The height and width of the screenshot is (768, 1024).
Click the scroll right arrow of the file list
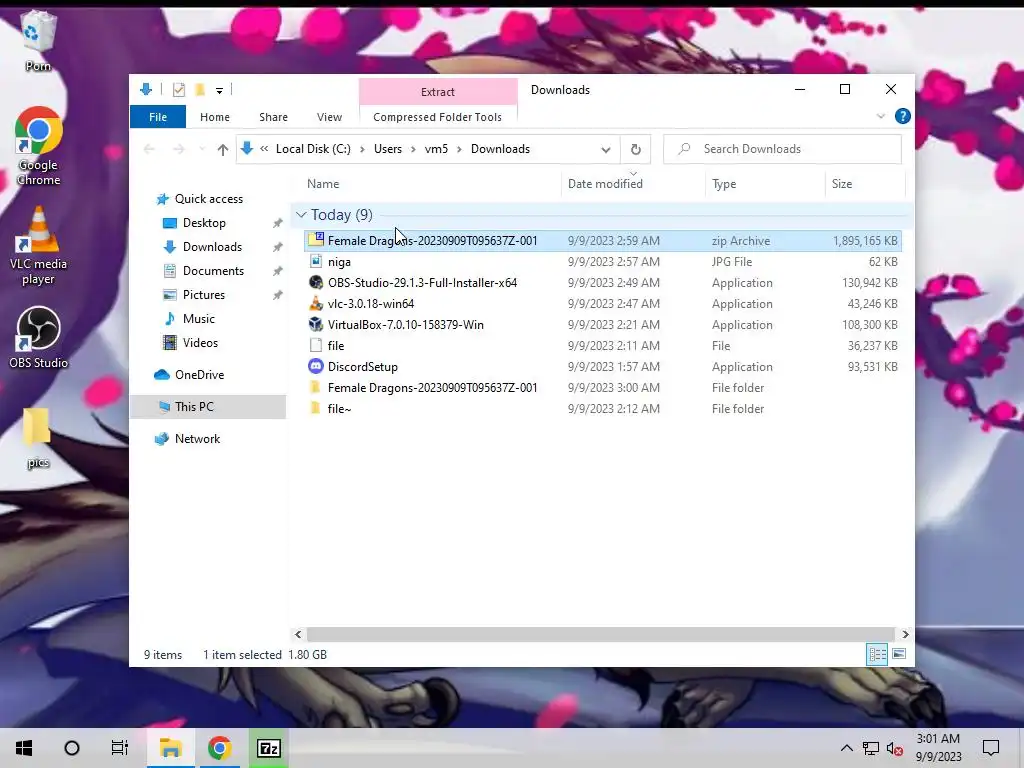click(x=905, y=634)
